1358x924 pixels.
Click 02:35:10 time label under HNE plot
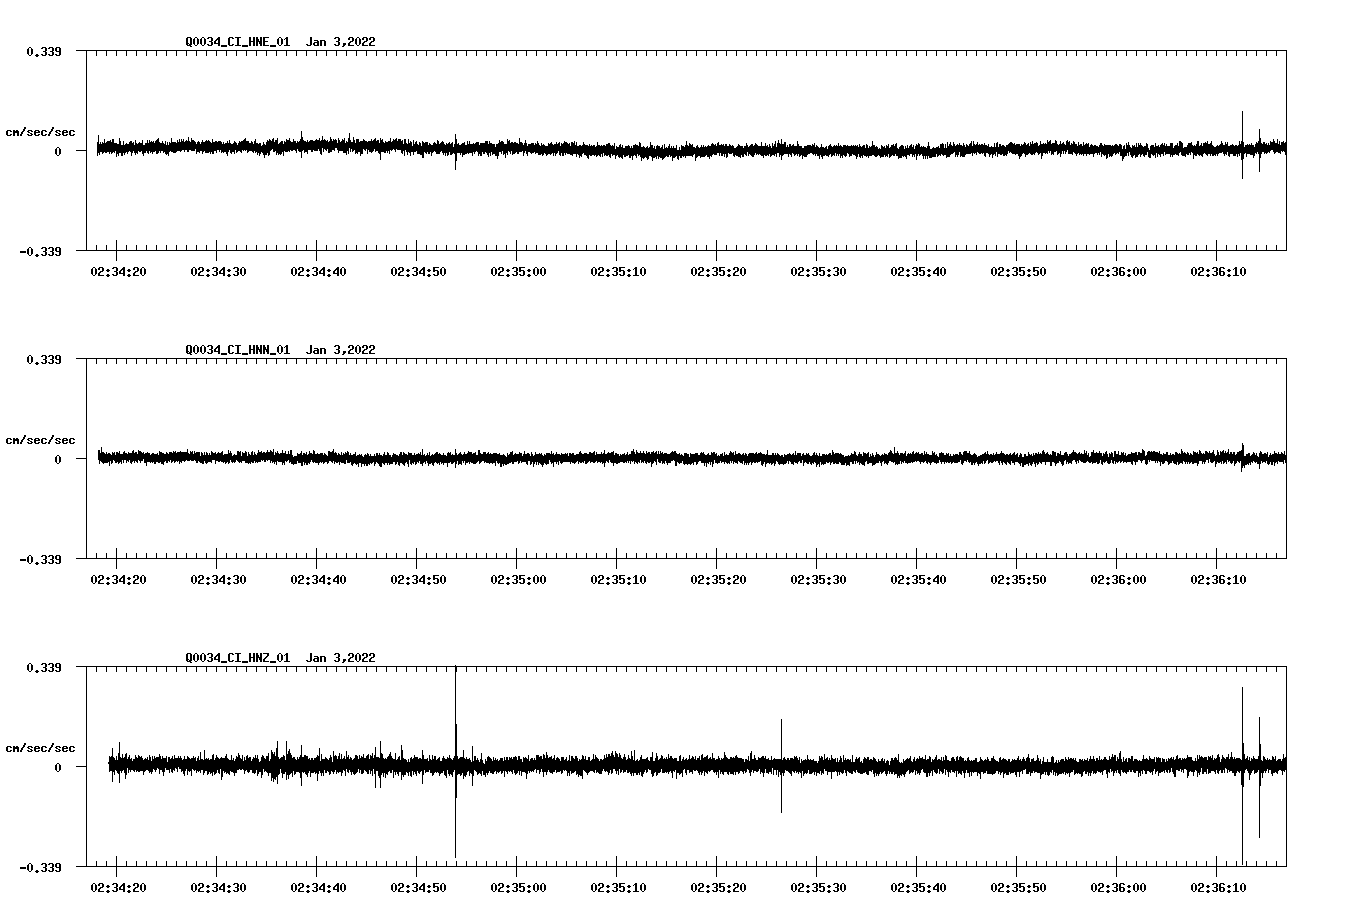618,271
